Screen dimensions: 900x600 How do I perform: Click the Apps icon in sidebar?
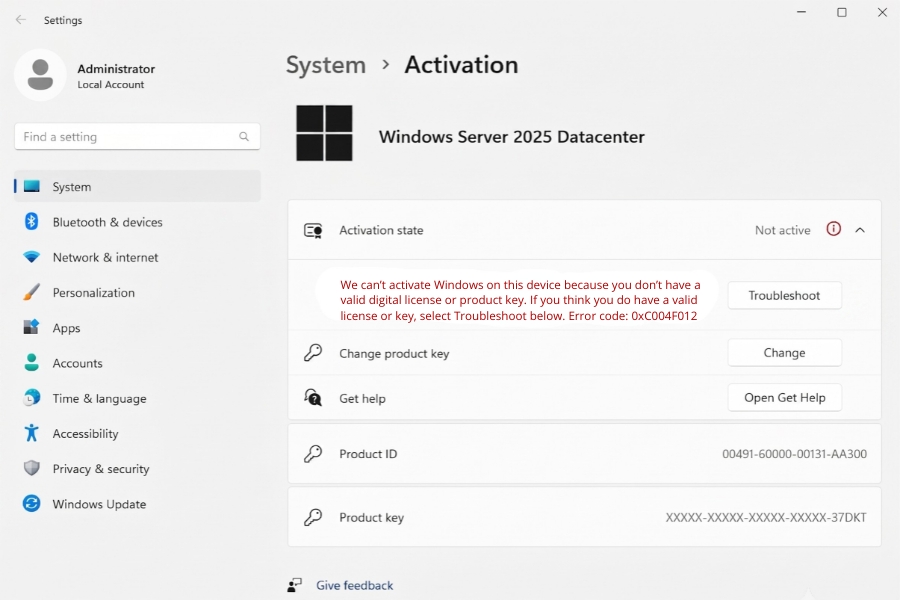[x=32, y=327]
